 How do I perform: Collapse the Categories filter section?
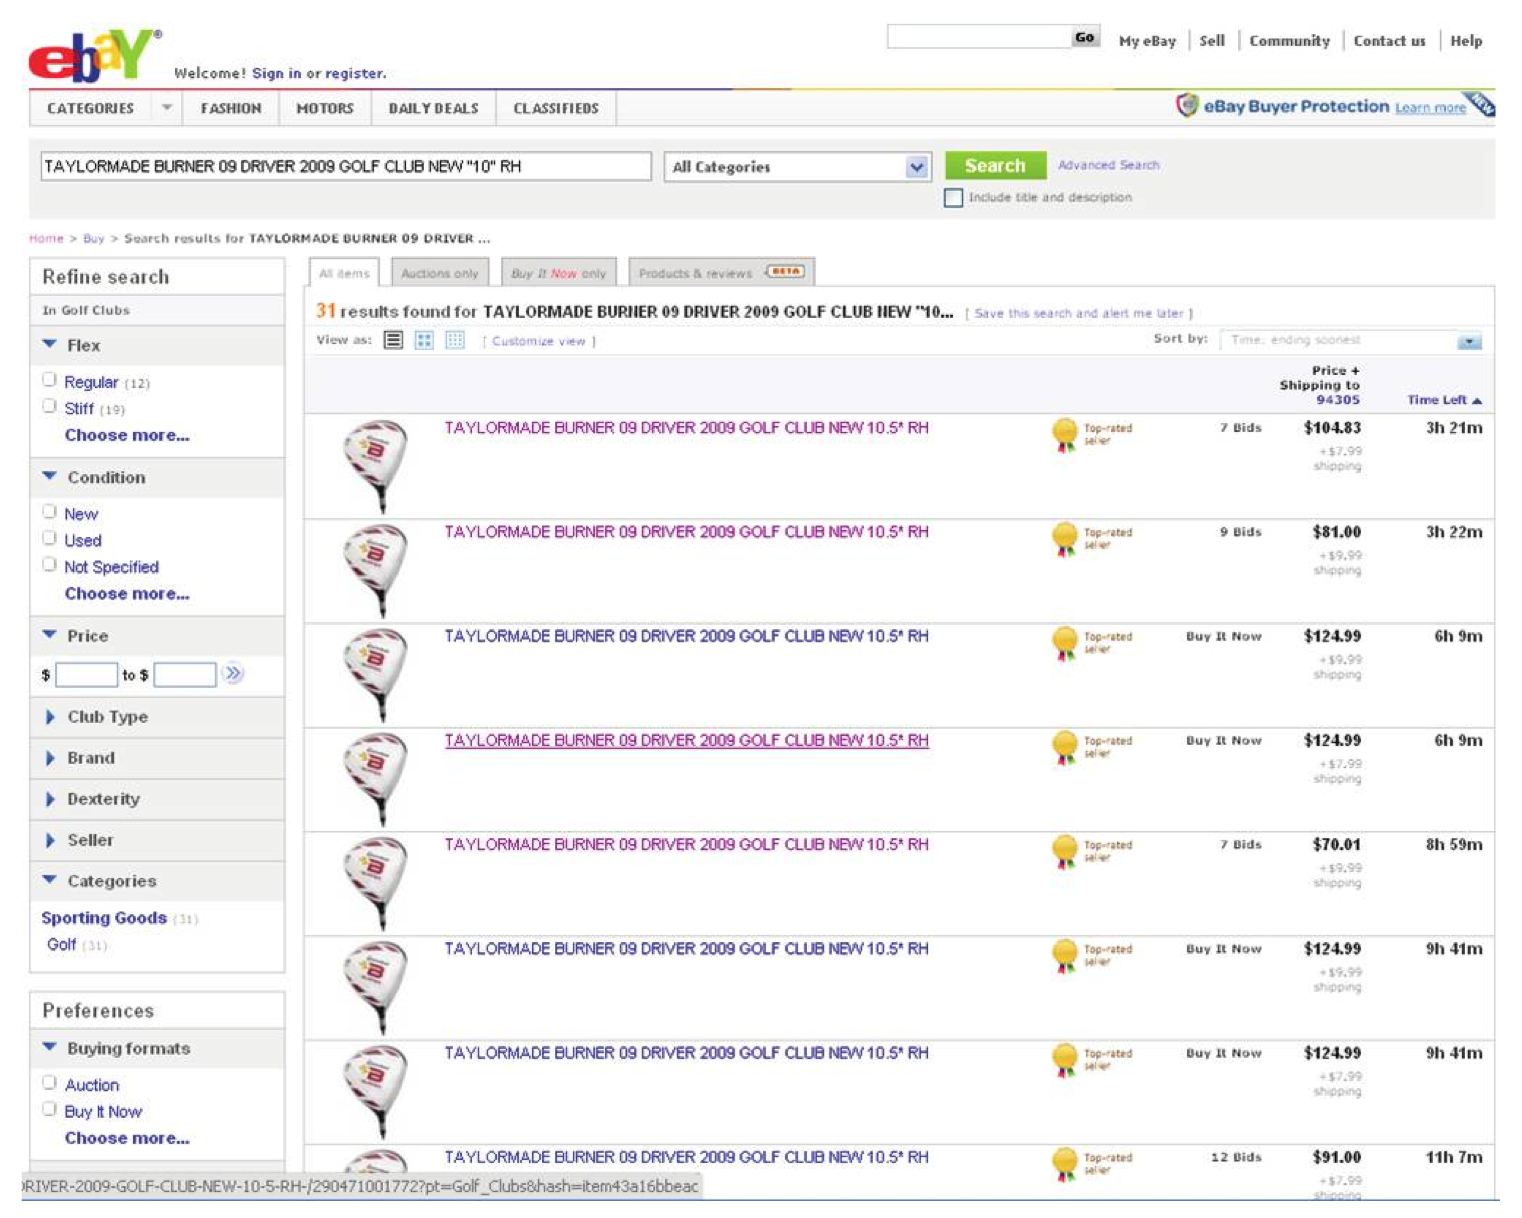49,880
